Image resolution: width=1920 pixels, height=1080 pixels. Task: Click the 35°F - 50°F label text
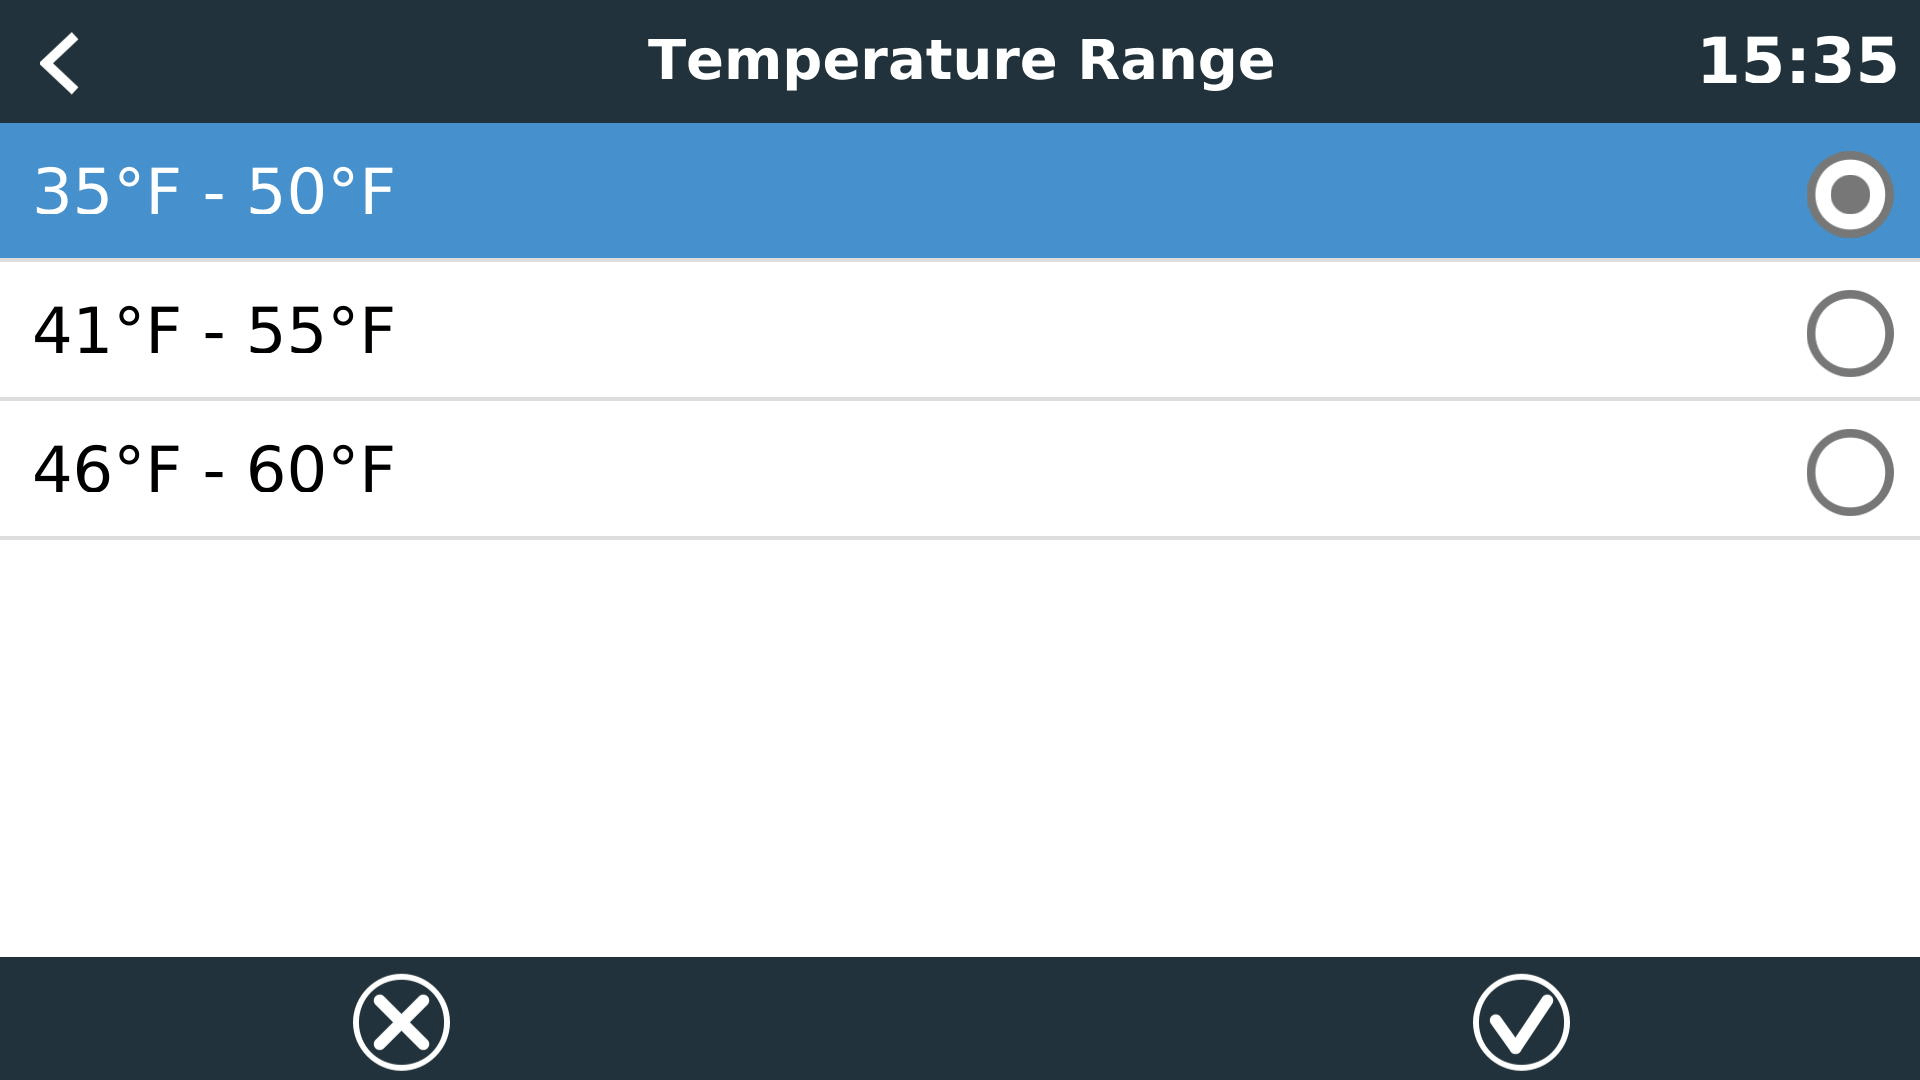click(213, 192)
